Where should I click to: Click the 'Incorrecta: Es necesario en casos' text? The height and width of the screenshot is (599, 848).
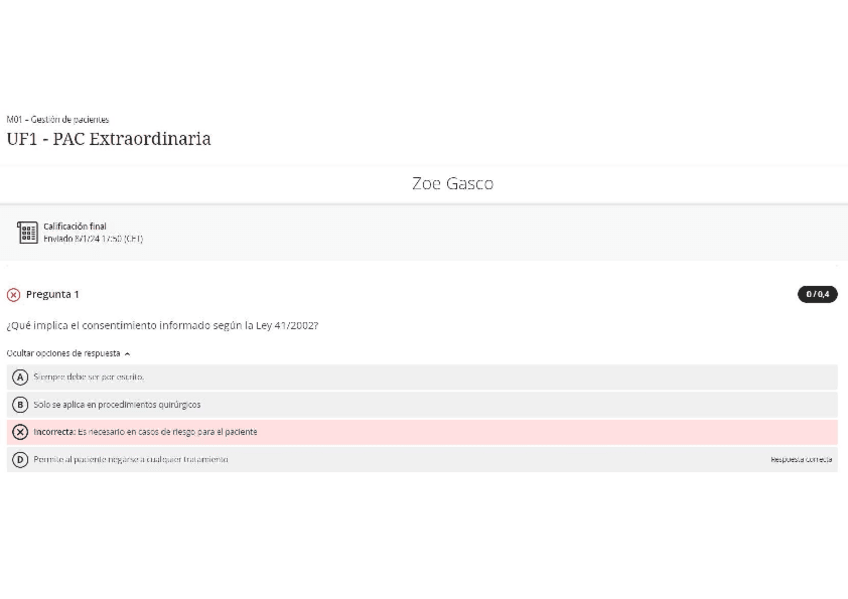pos(145,432)
